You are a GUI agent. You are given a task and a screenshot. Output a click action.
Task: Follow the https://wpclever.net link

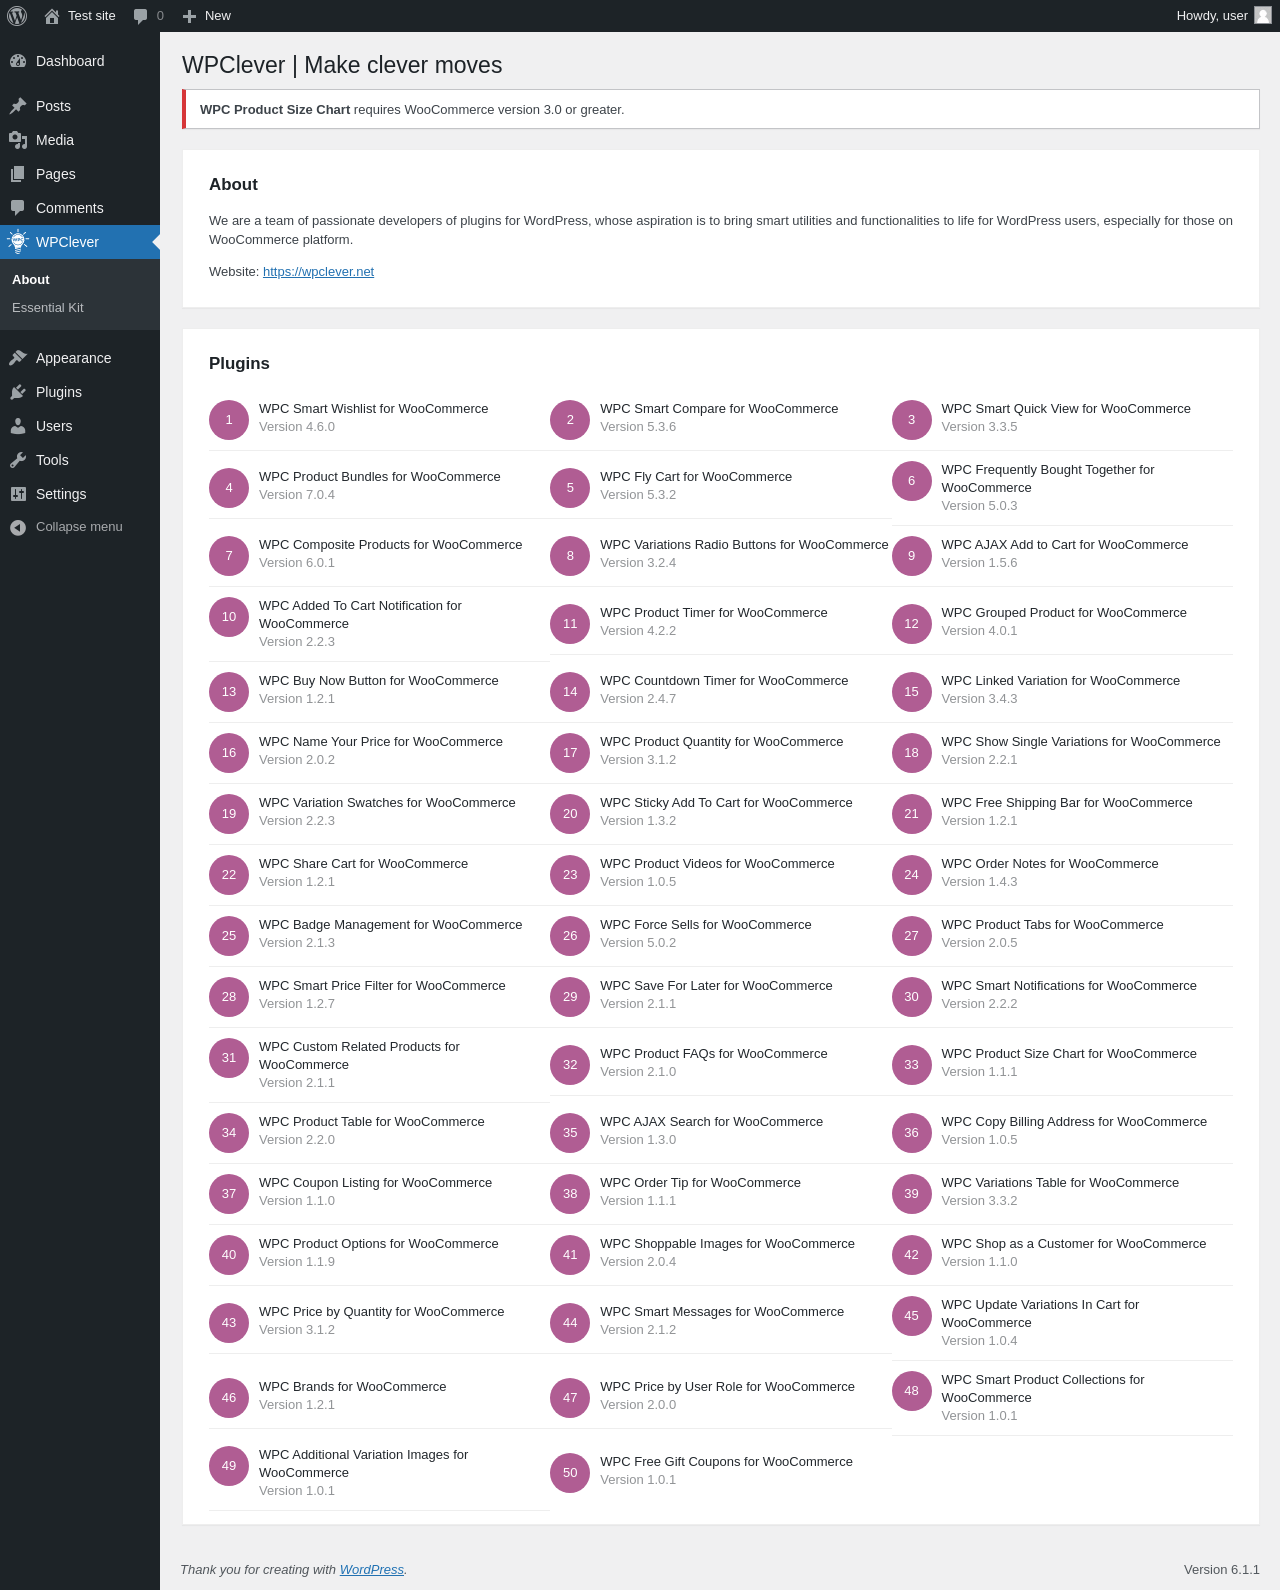(x=318, y=272)
